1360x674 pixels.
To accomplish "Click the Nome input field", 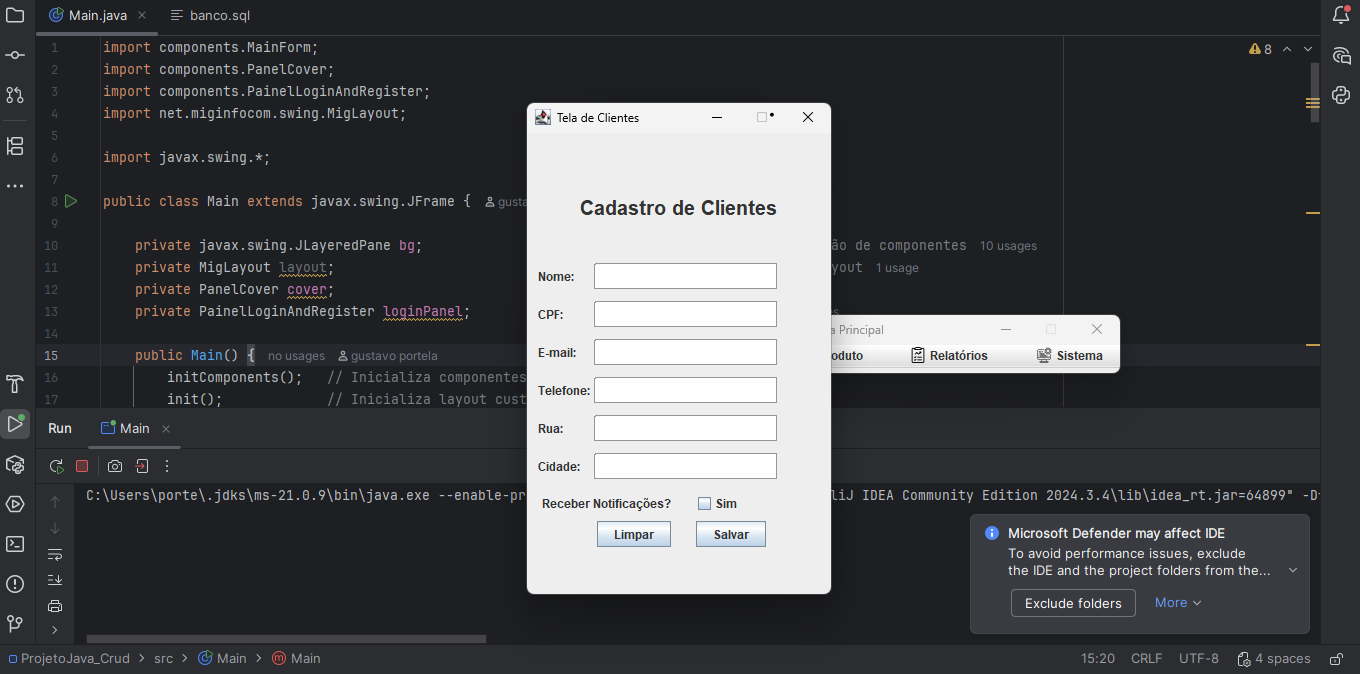I will click(685, 275).
